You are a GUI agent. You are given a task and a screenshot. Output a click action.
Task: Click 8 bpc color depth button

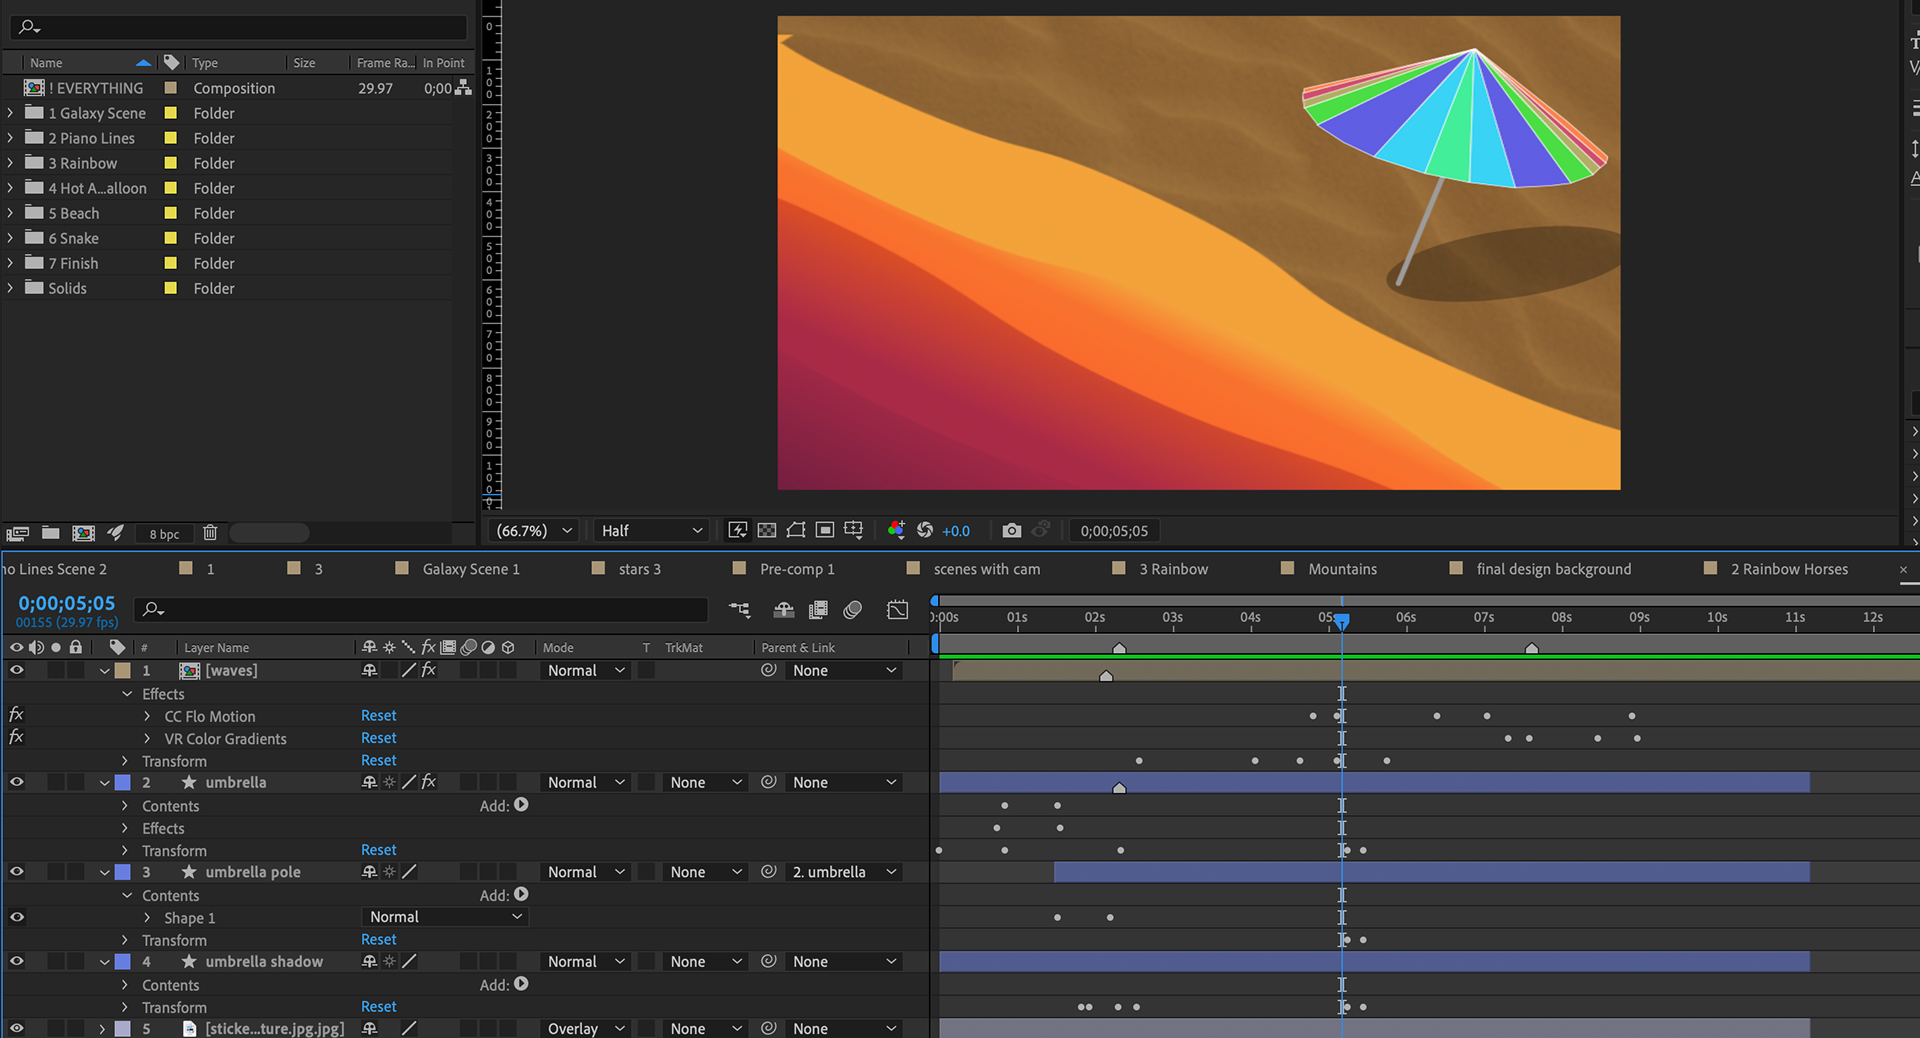[164, 534]
